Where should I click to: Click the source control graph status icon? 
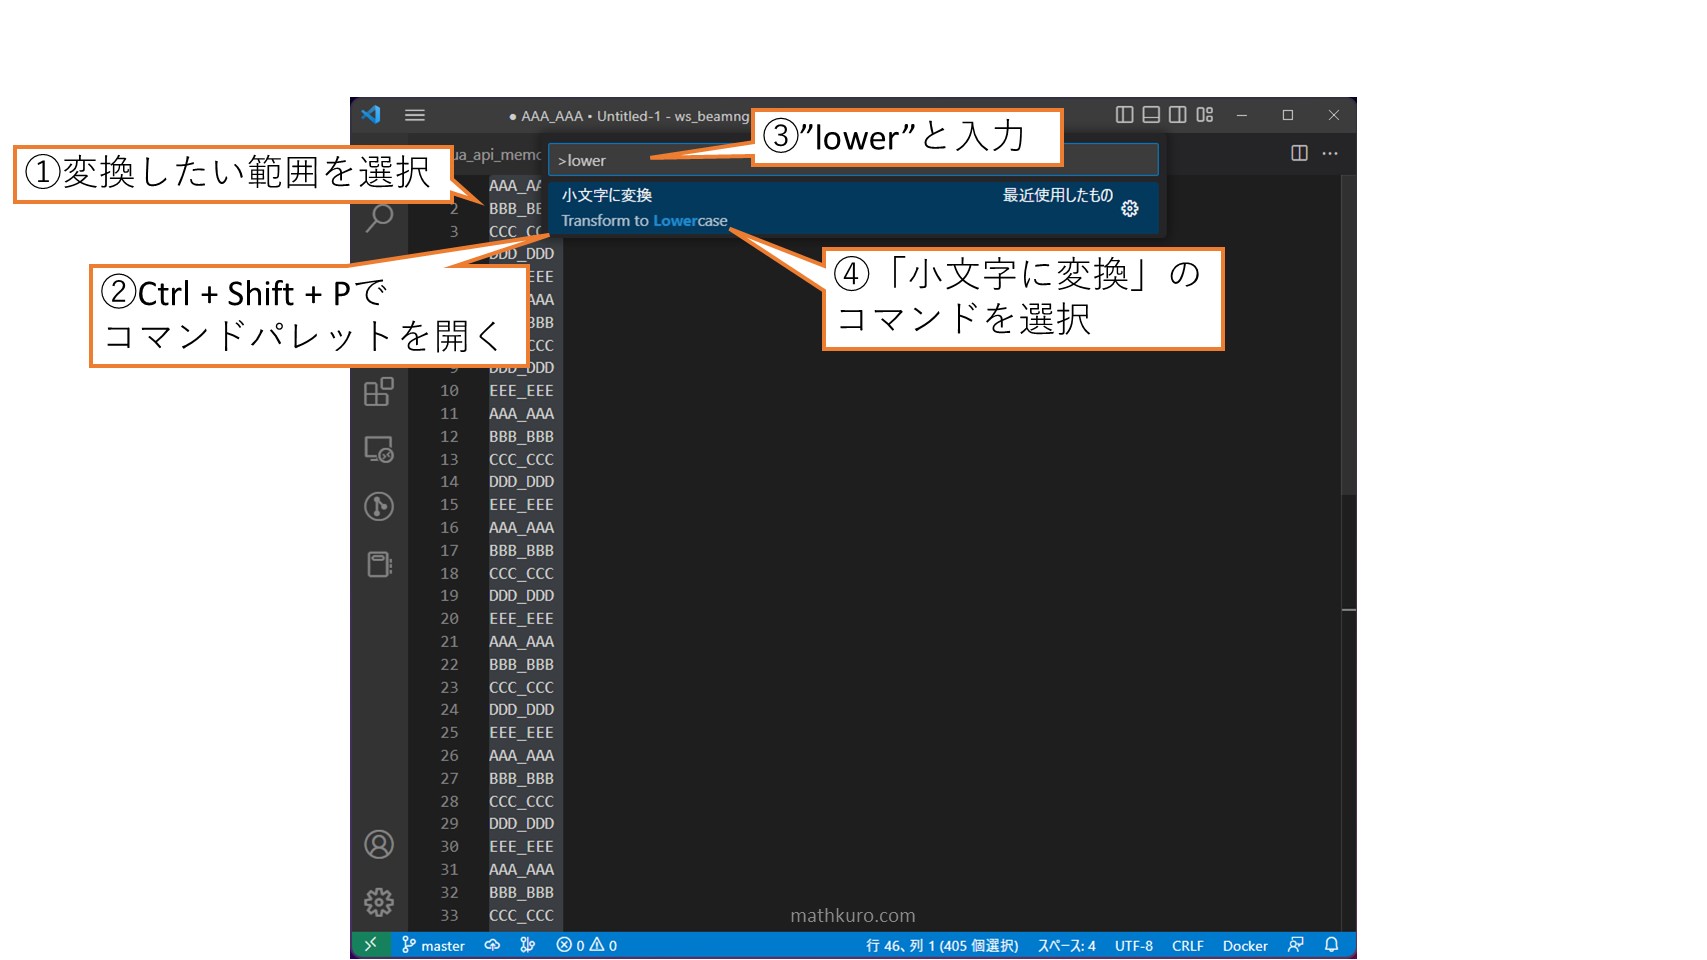pos(527,945)
